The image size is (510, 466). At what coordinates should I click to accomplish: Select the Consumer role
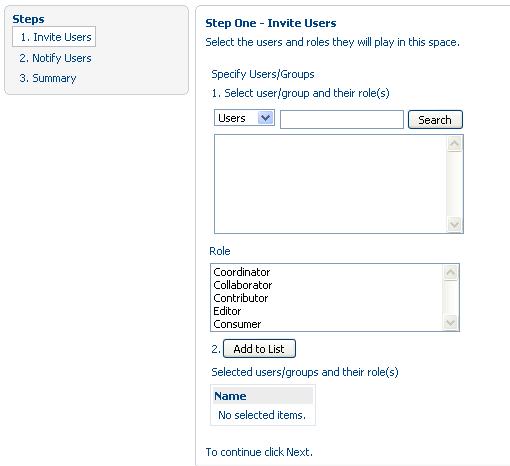click(237, 324)
